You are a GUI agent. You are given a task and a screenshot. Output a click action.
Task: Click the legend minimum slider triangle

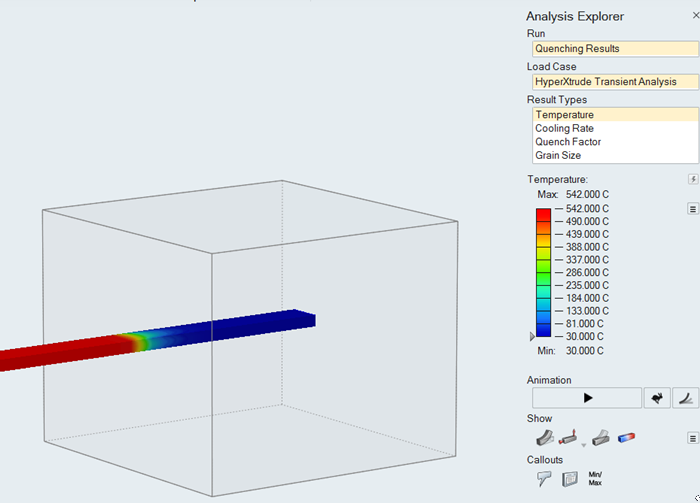pyautogui.click(x=532, y=337)
